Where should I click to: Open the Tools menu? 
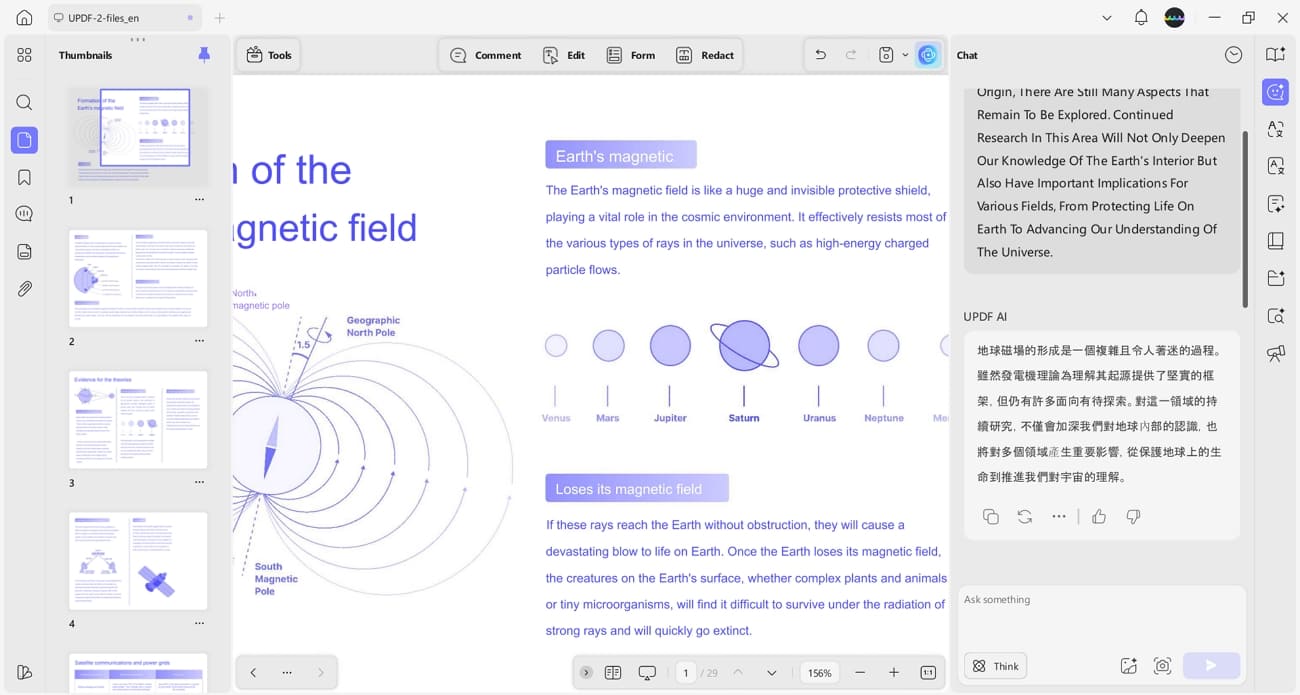point(268,55)
